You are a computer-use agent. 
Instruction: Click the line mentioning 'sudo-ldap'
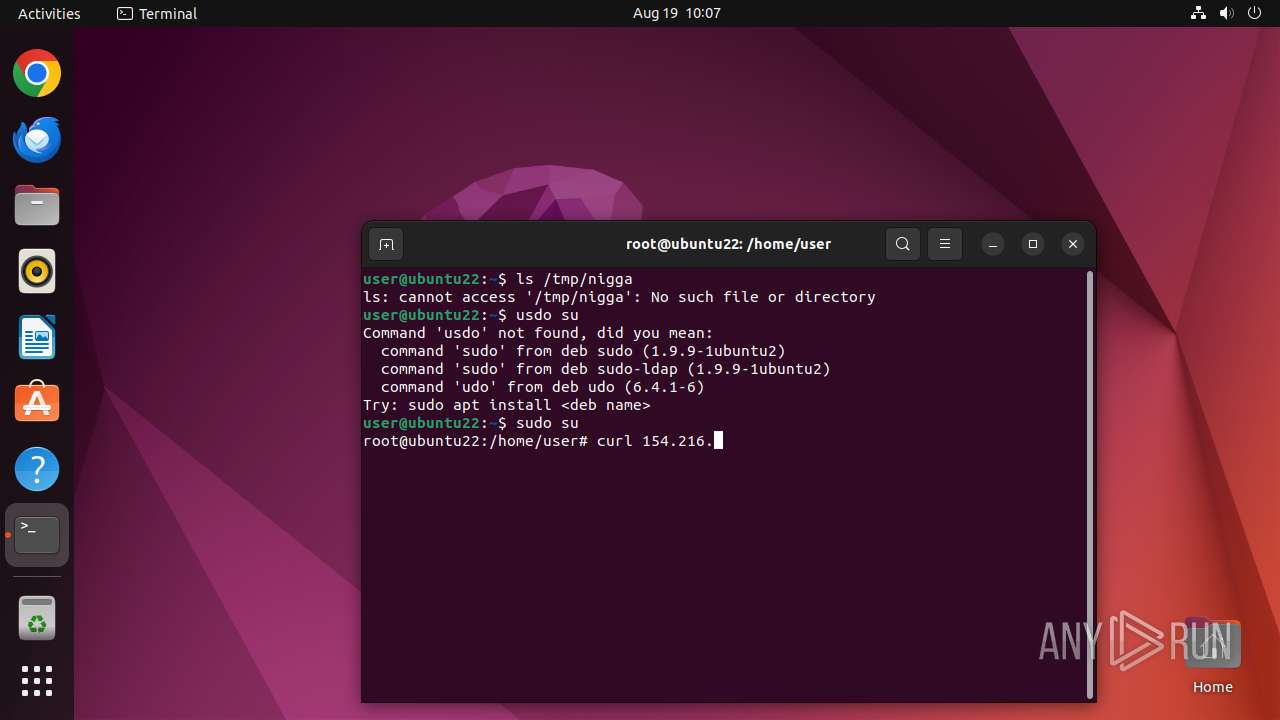click(x=606, y=369)
